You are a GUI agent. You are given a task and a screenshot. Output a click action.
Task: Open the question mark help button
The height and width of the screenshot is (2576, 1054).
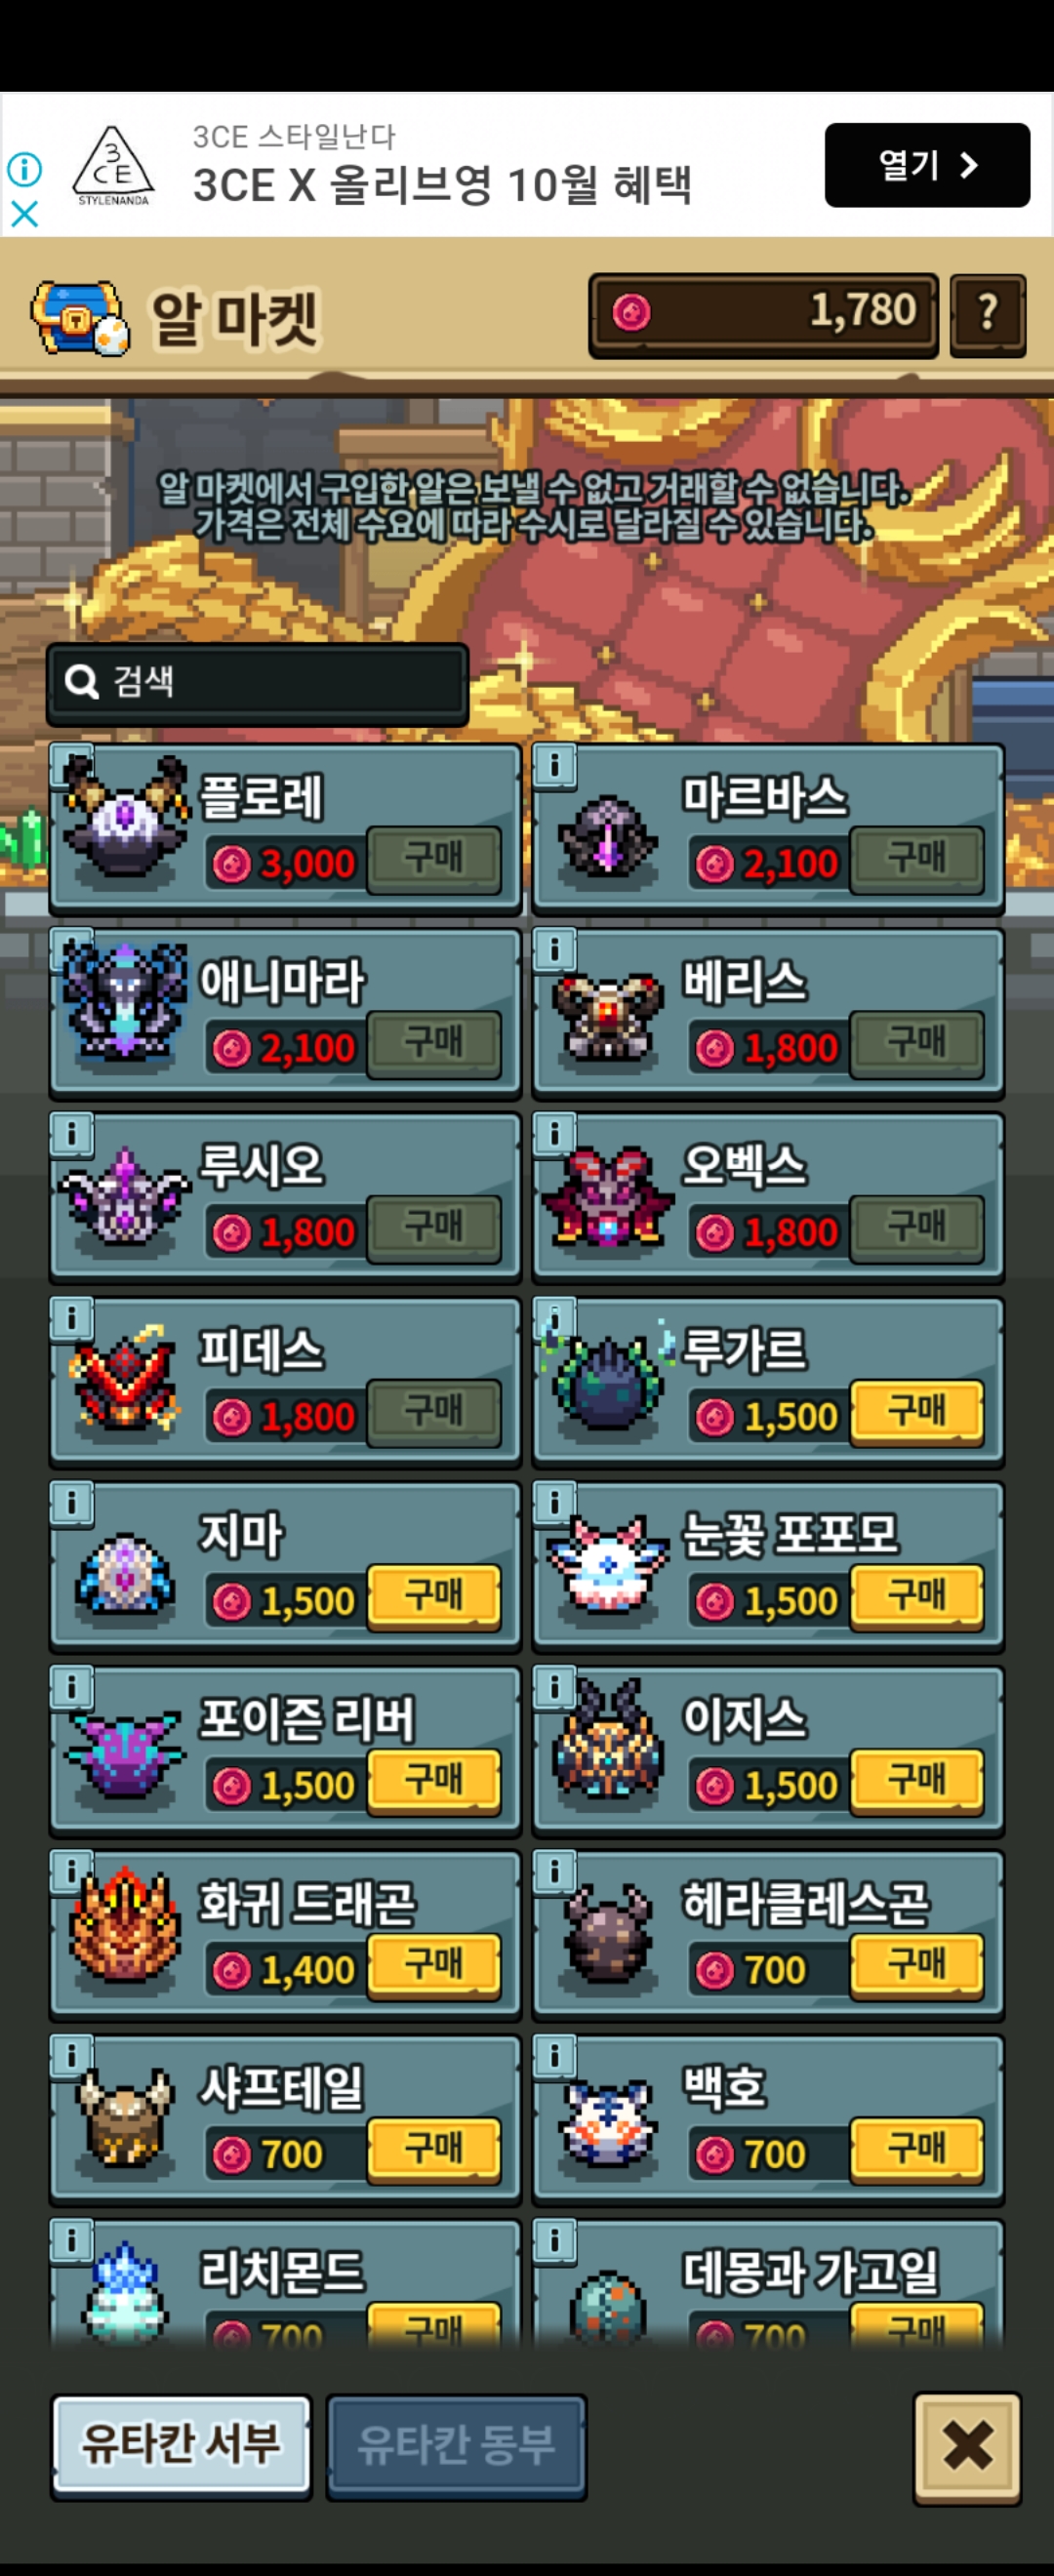pos(987,315)
